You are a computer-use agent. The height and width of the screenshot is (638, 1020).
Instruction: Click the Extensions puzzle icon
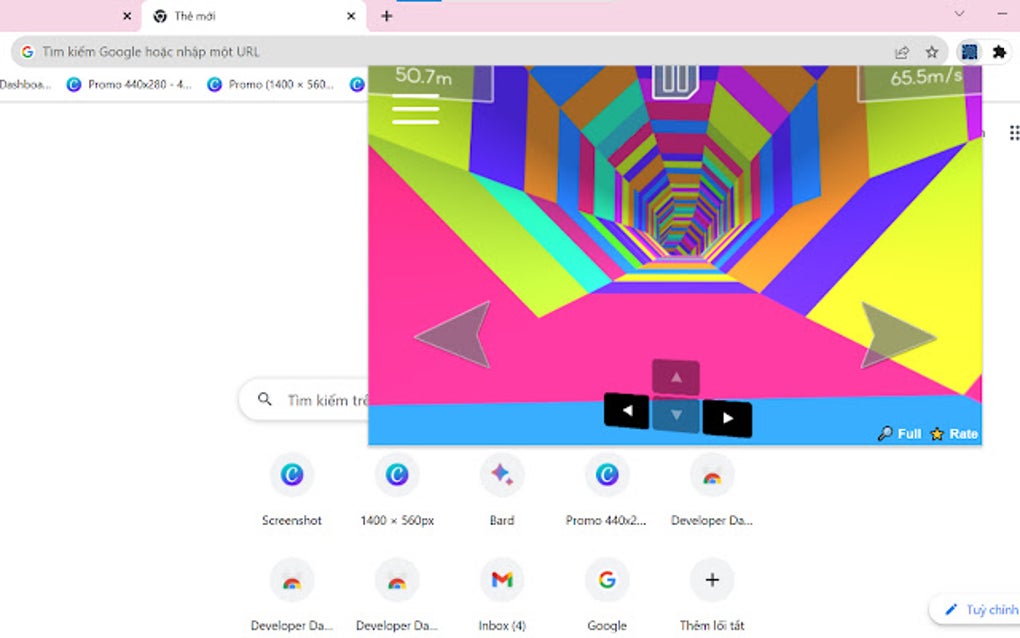997,51
